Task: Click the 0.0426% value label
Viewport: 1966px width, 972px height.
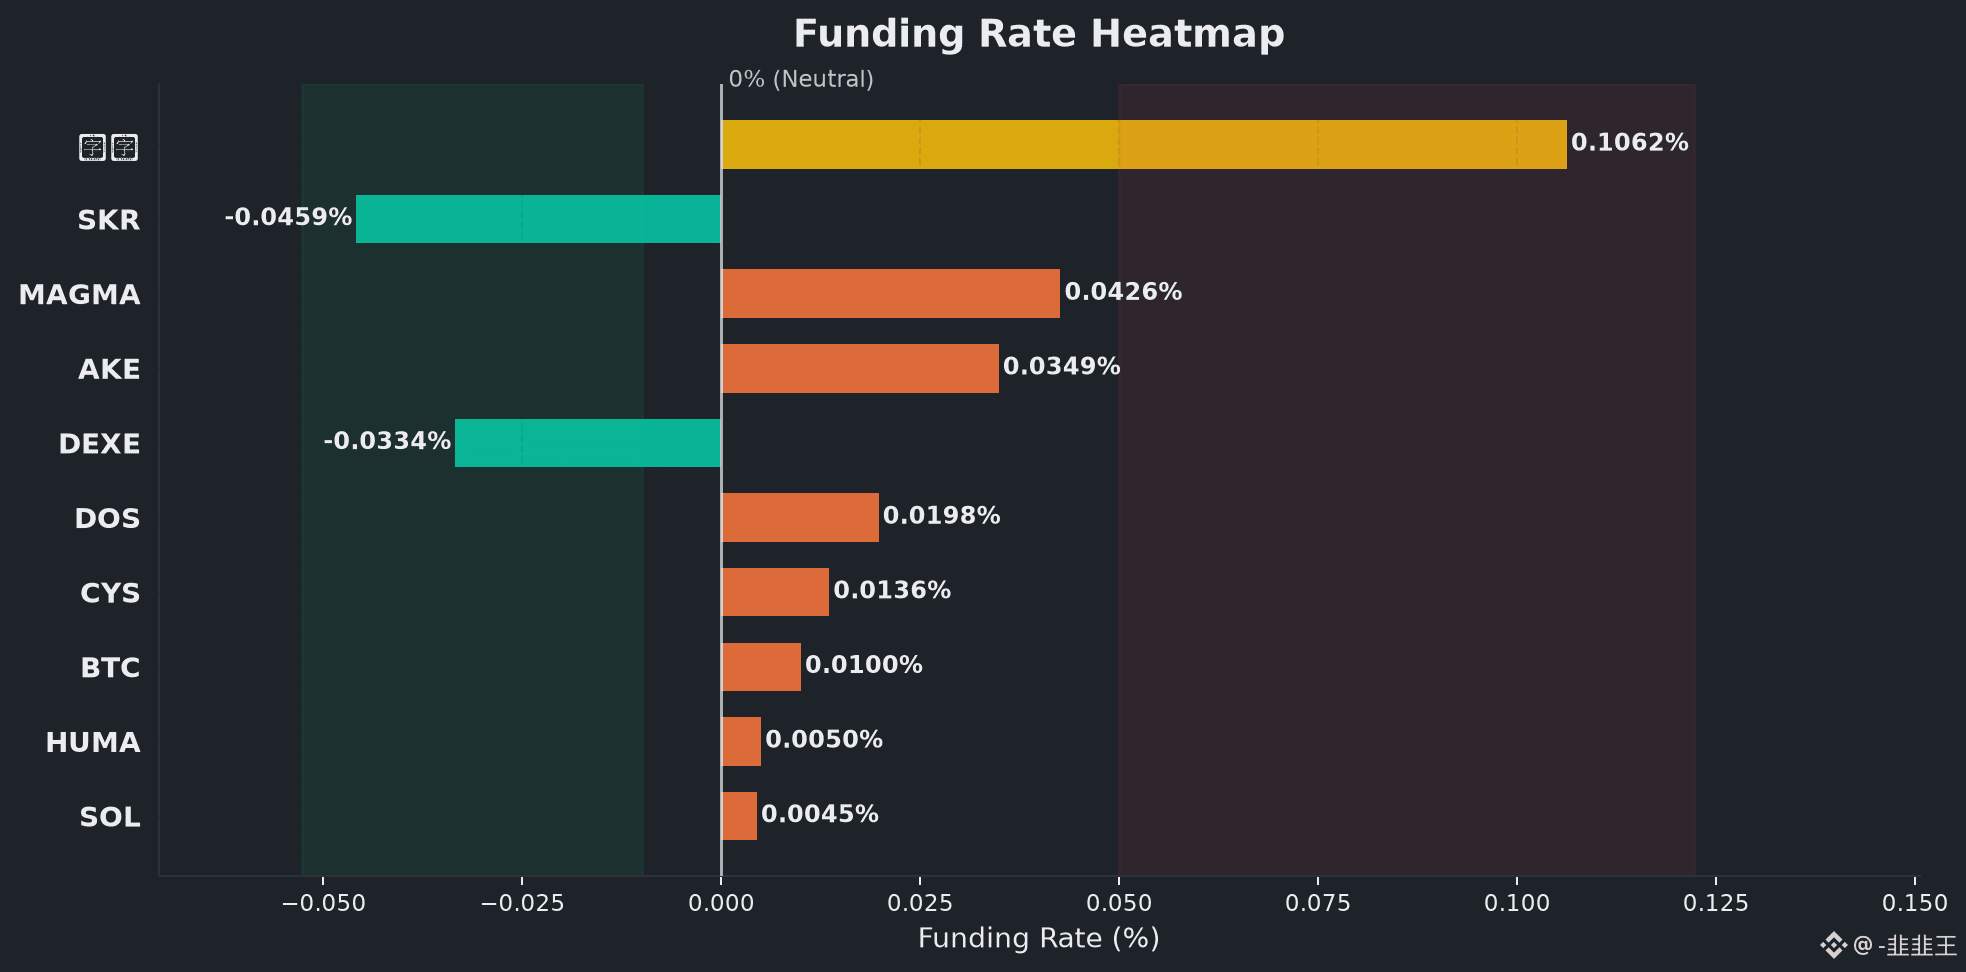Action: coord(1123,292)
